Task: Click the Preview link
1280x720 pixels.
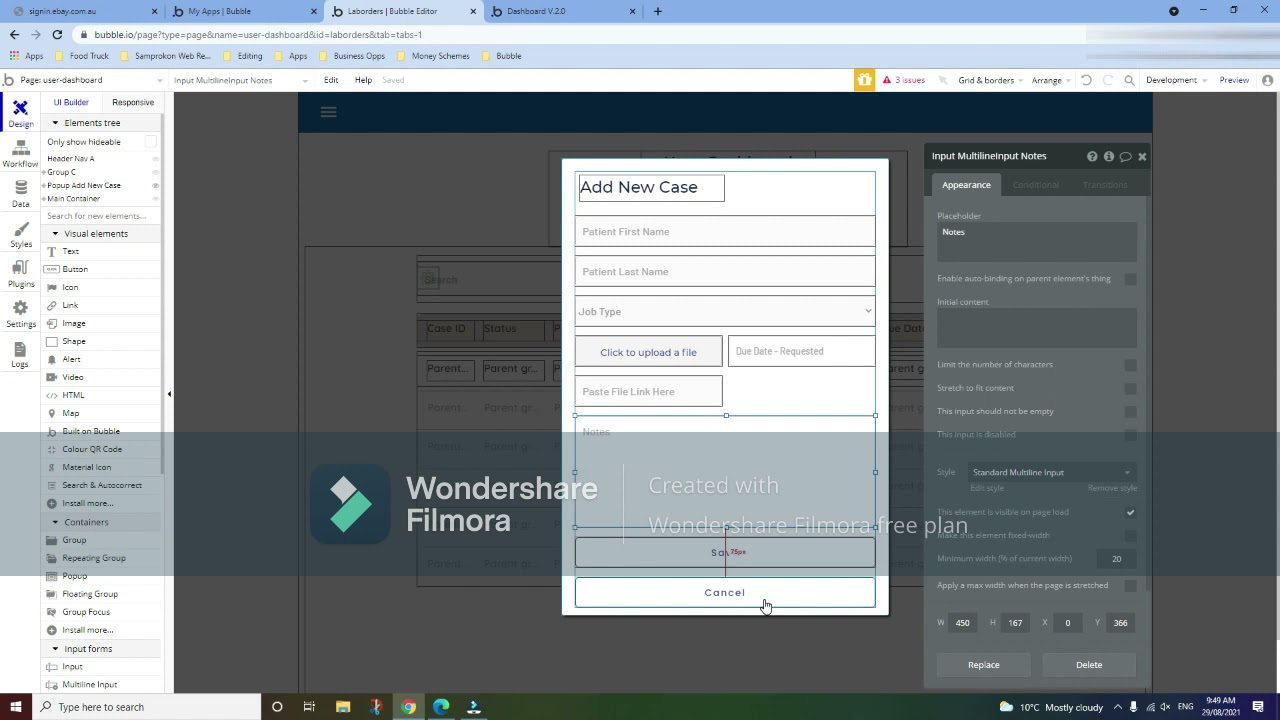Action: (1234, 80)
